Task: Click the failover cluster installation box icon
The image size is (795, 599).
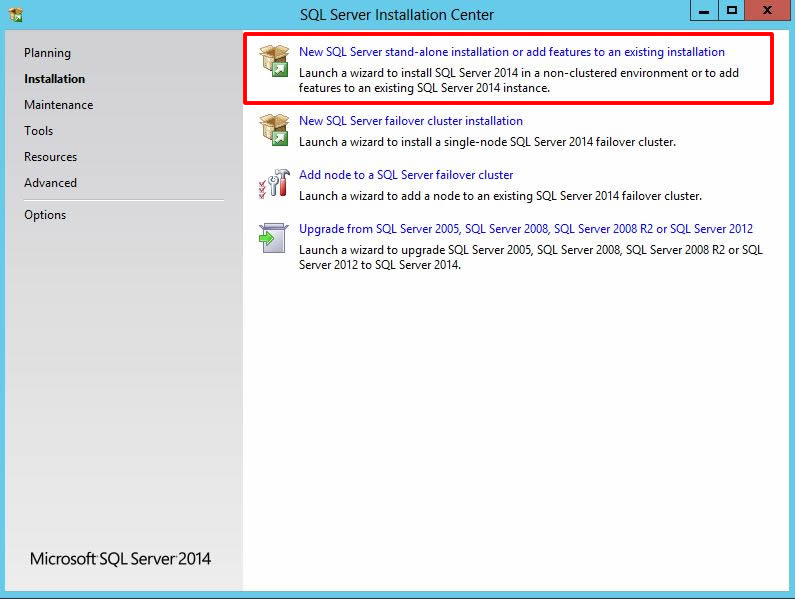Action: click(x=273, y=128)
